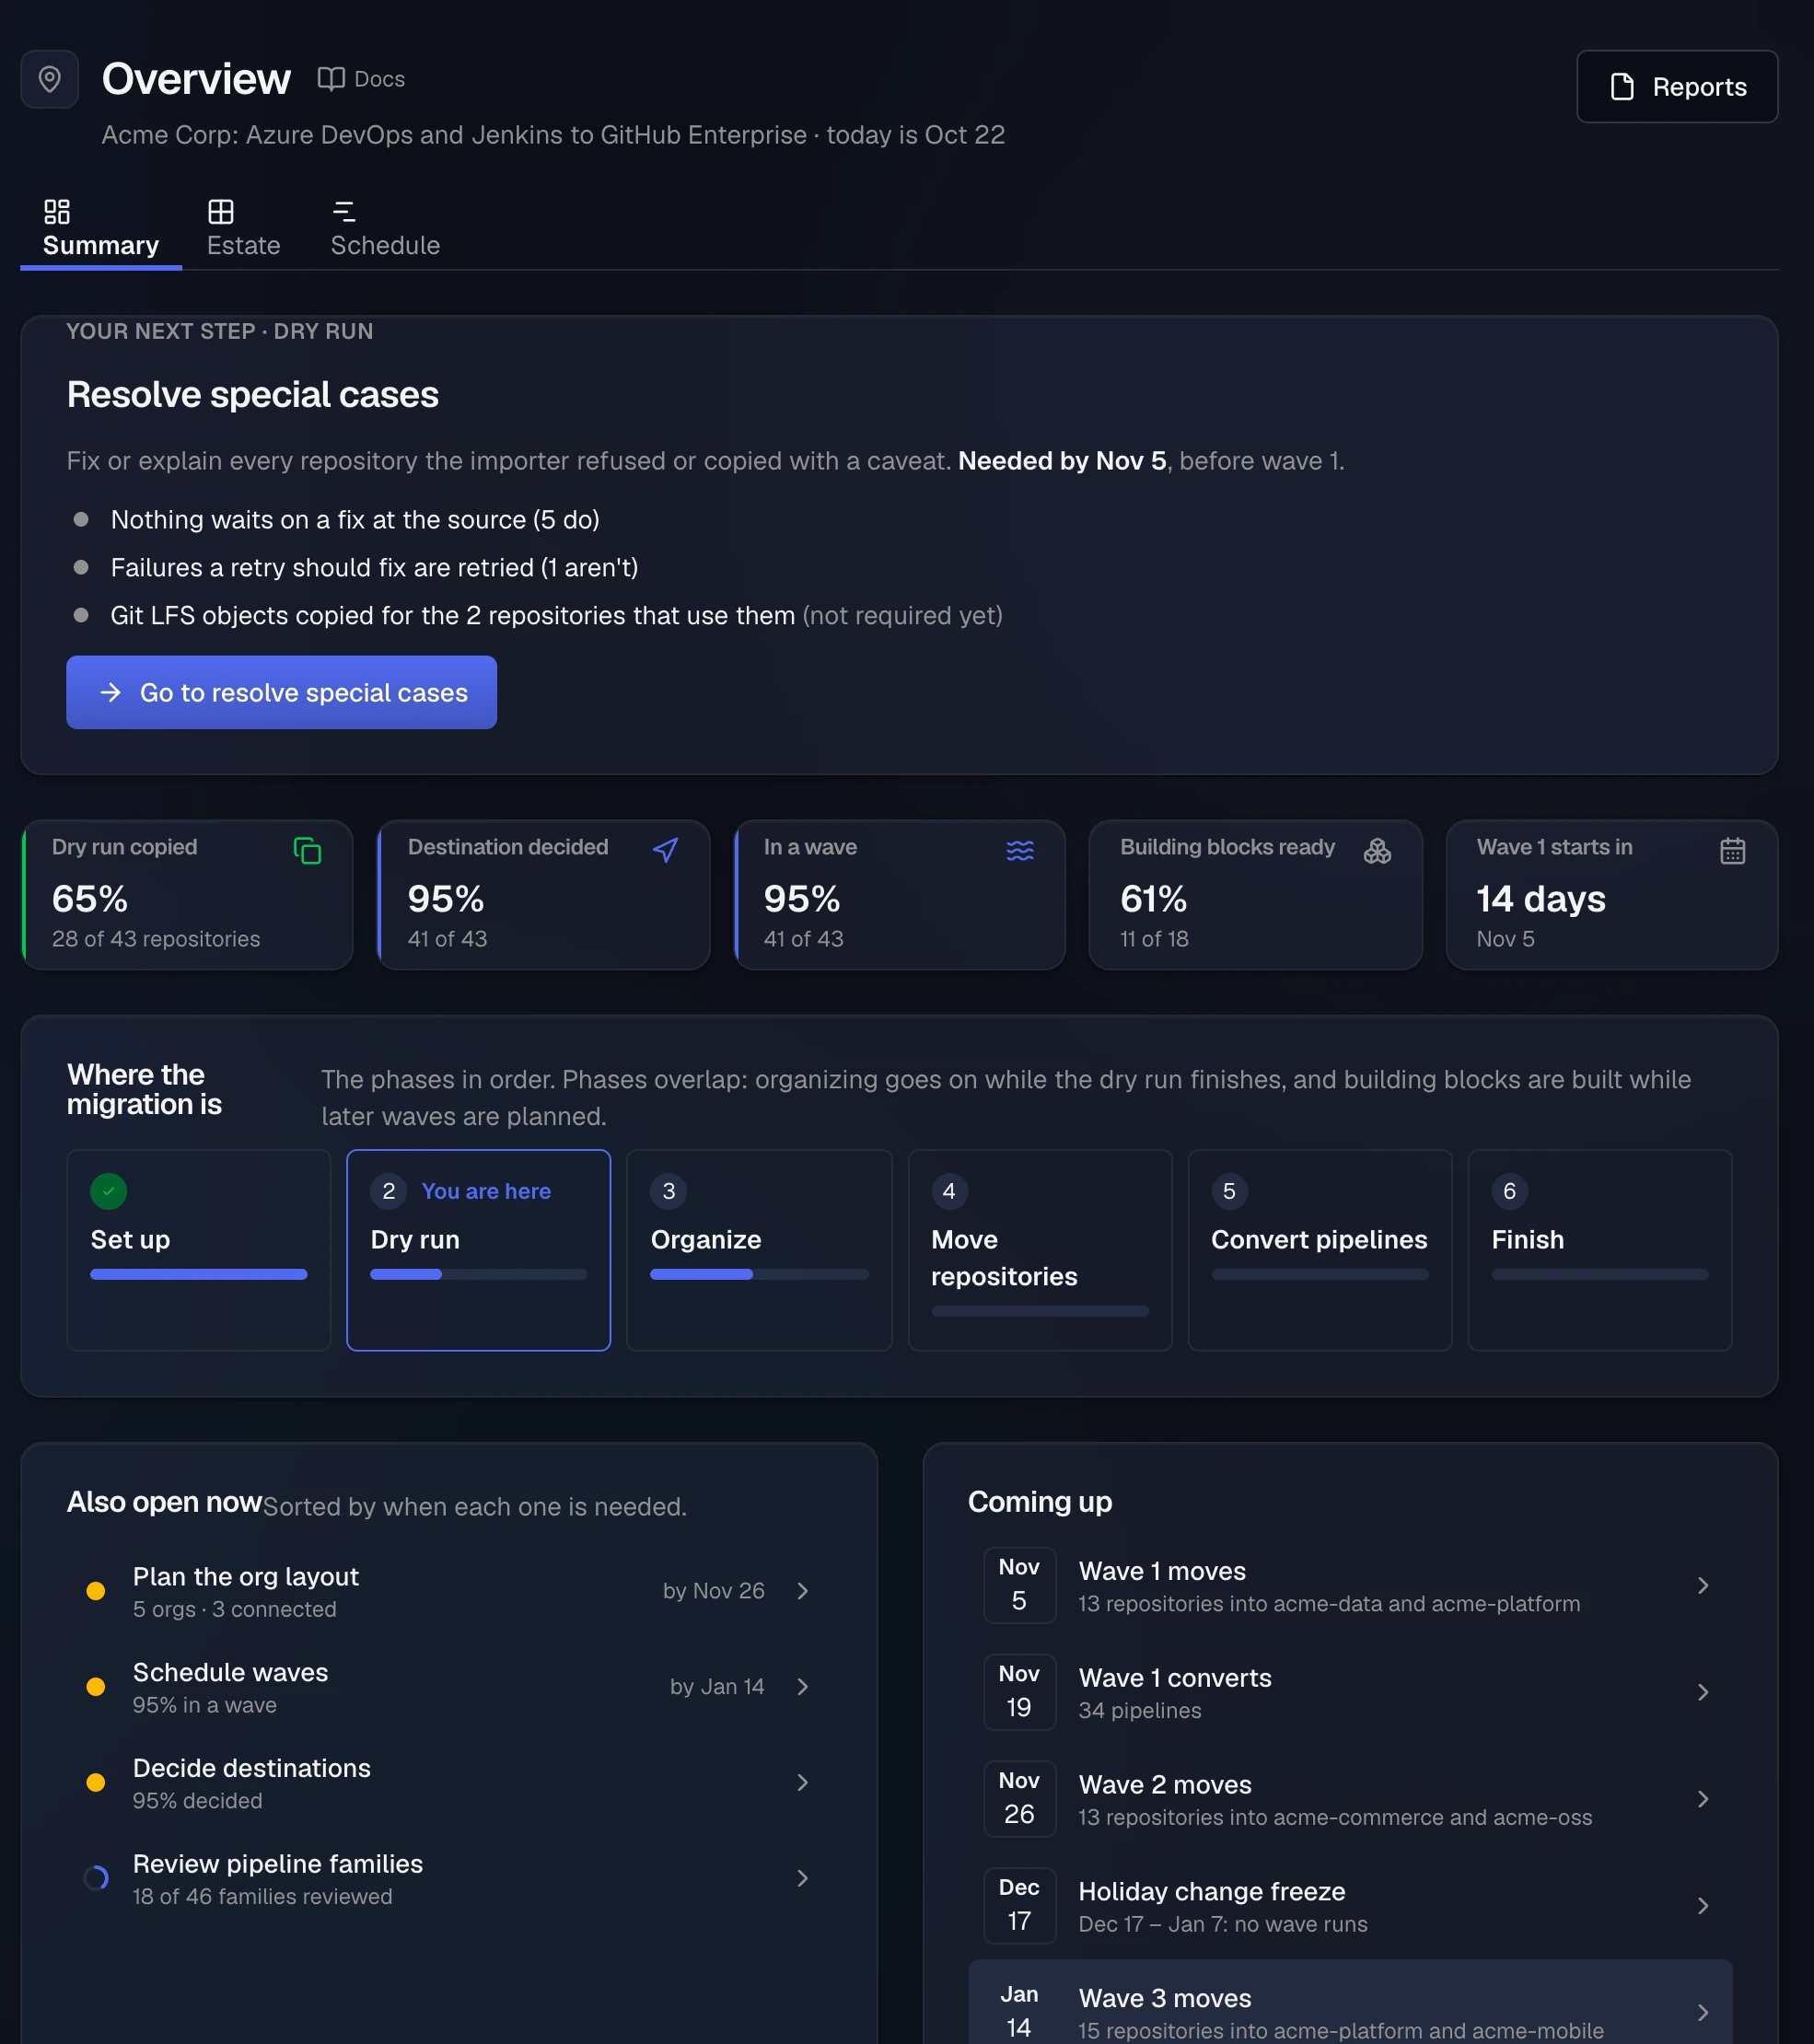The width and height of the screenshot is (1814, 2044).
Task: Click the spinner icon beside Review pipeline families
Action: click(96, 1878)
